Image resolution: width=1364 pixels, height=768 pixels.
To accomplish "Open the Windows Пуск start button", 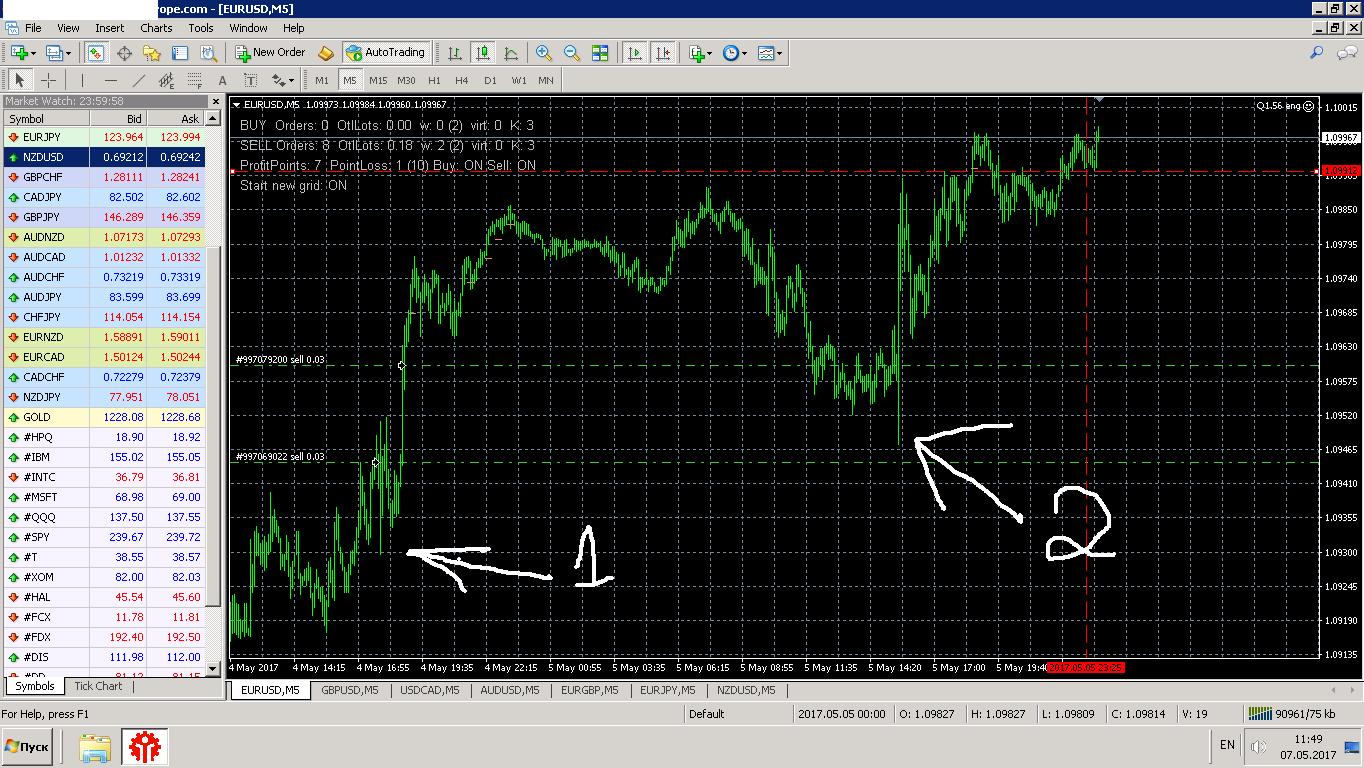I will pos(27,747).
